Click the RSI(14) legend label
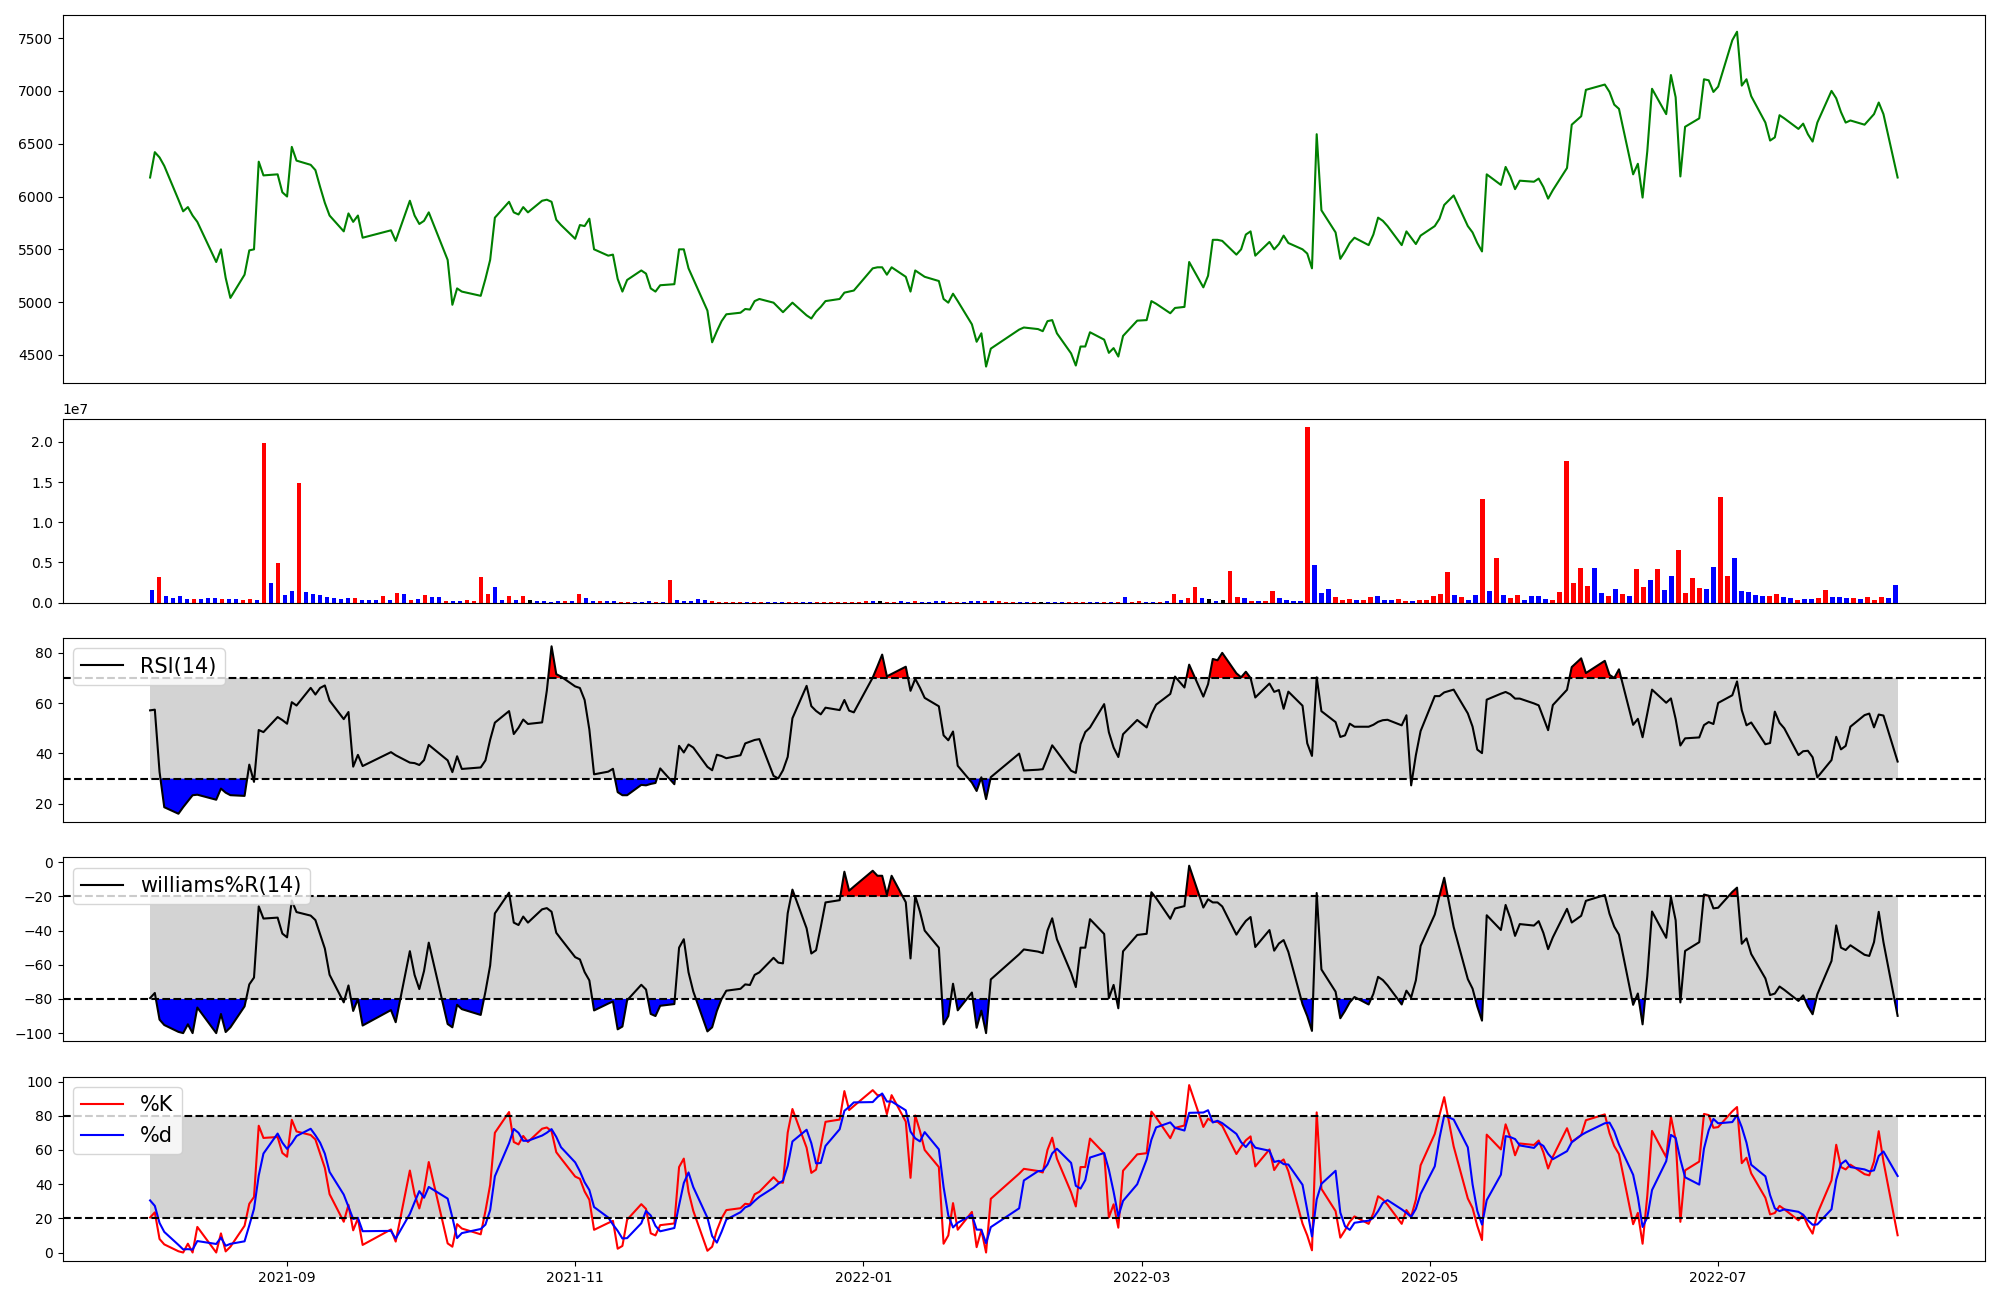 coord(177,666)
